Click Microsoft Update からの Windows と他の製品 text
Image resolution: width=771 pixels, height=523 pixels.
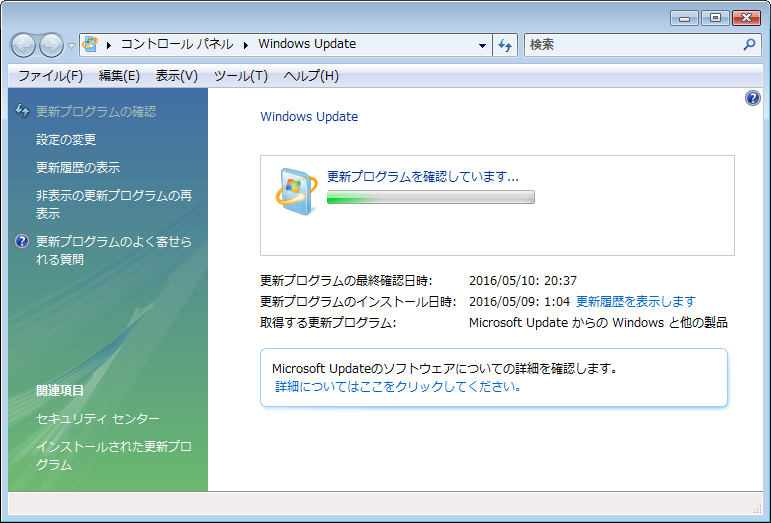[x=598, y=322]
